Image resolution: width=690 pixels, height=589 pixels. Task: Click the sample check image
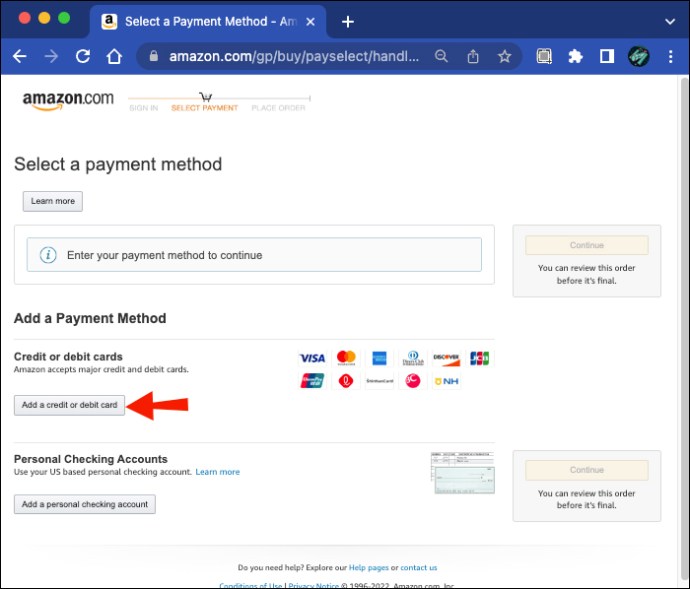462,472
